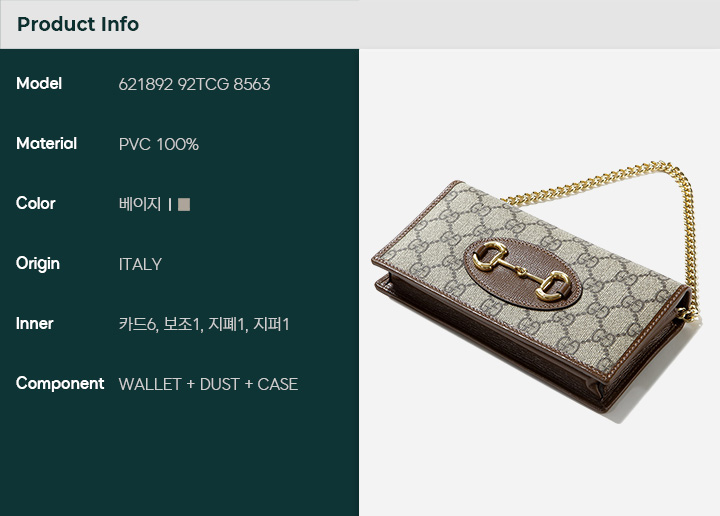Click the ITALY origin value
This screenshot has width=720, height=516.
[x=140, y=264]
